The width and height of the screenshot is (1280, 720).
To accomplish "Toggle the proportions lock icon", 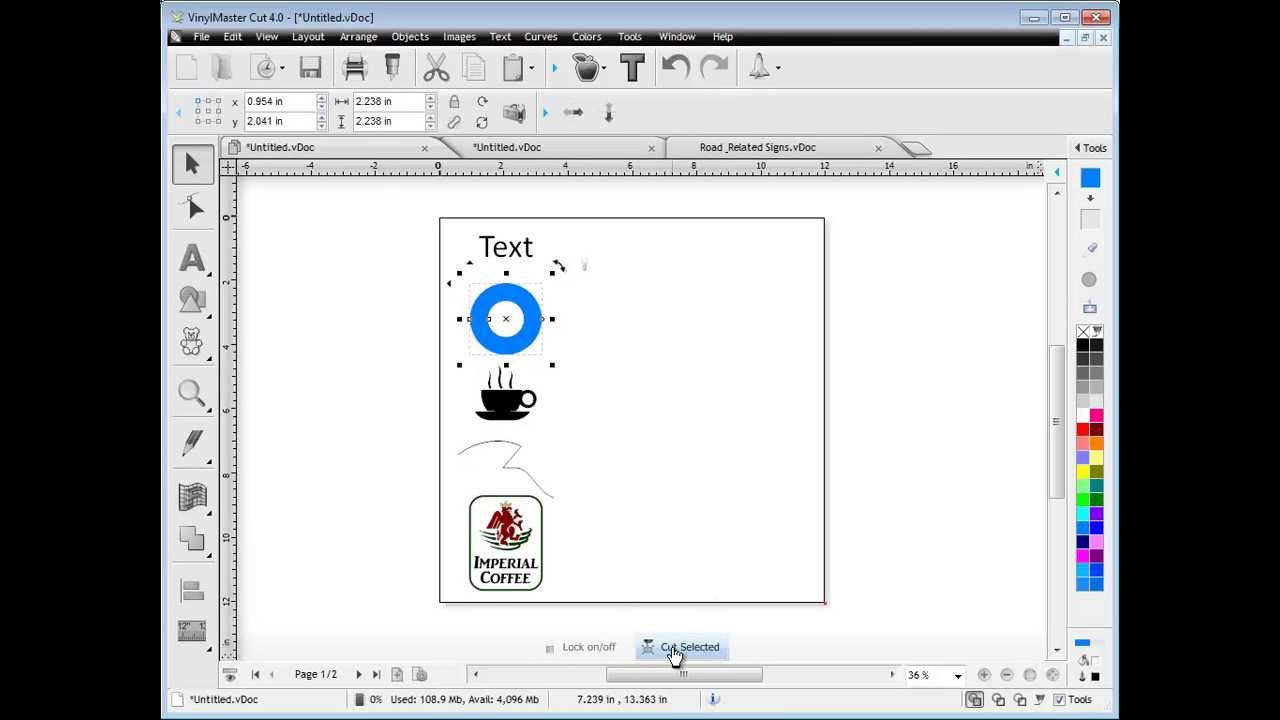I will (x=454, y=101).
